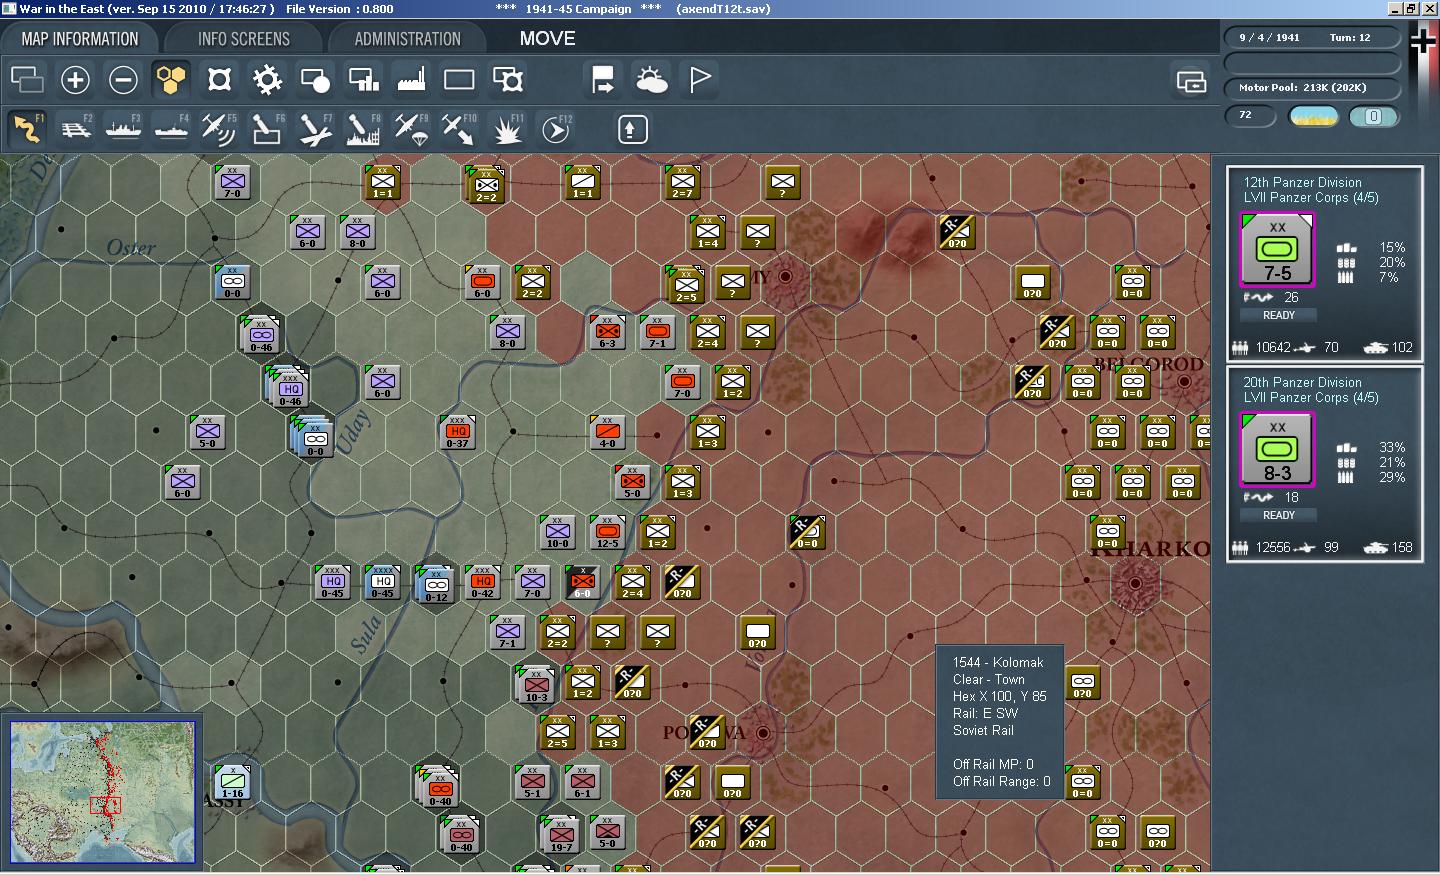This screenshot has height=876, width=1440.
Task: Click the flag with arrow icon
Action: [x=603, y=79]
